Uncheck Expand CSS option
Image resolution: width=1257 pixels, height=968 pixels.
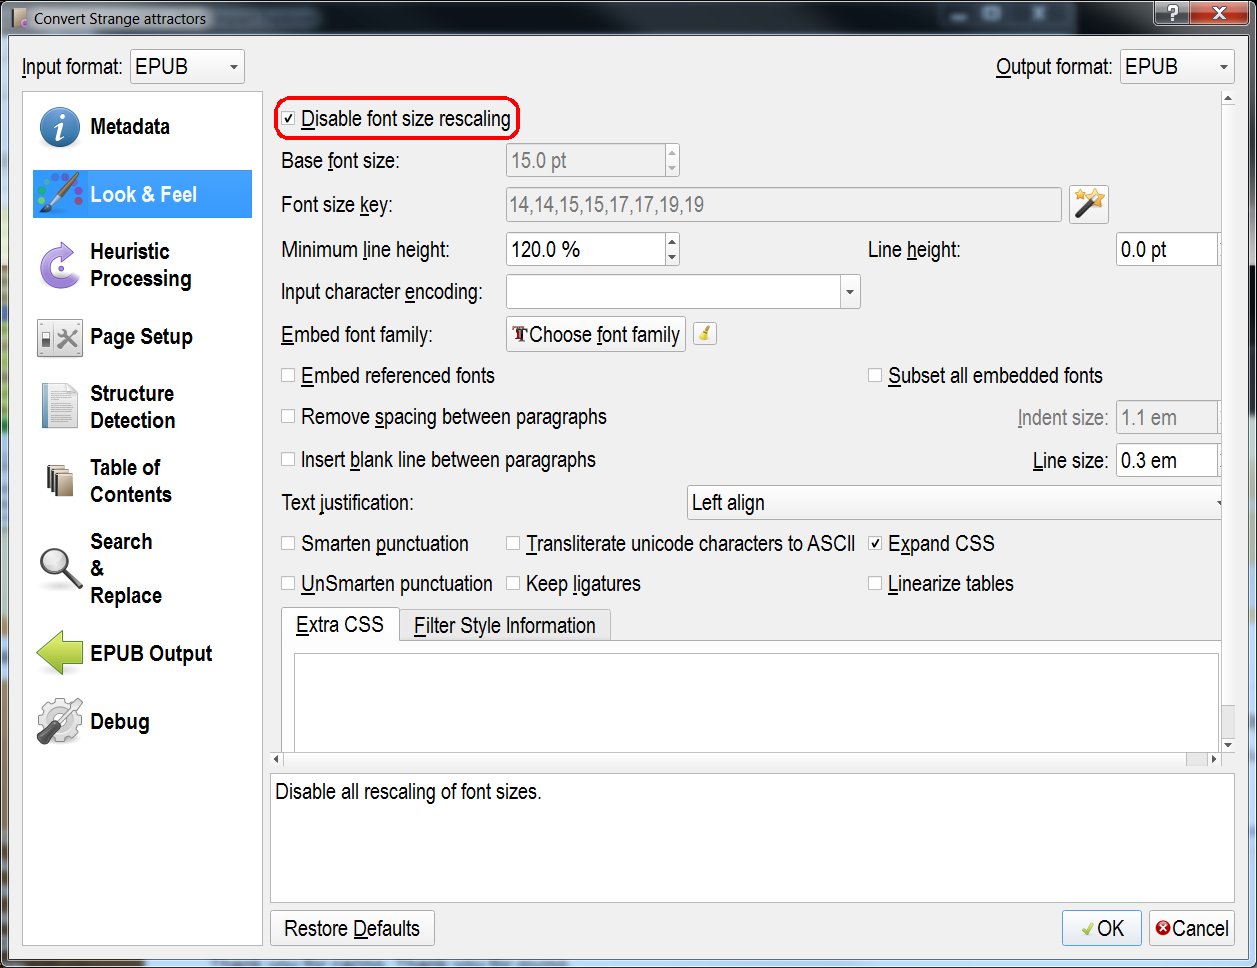[x=875, y=544]
